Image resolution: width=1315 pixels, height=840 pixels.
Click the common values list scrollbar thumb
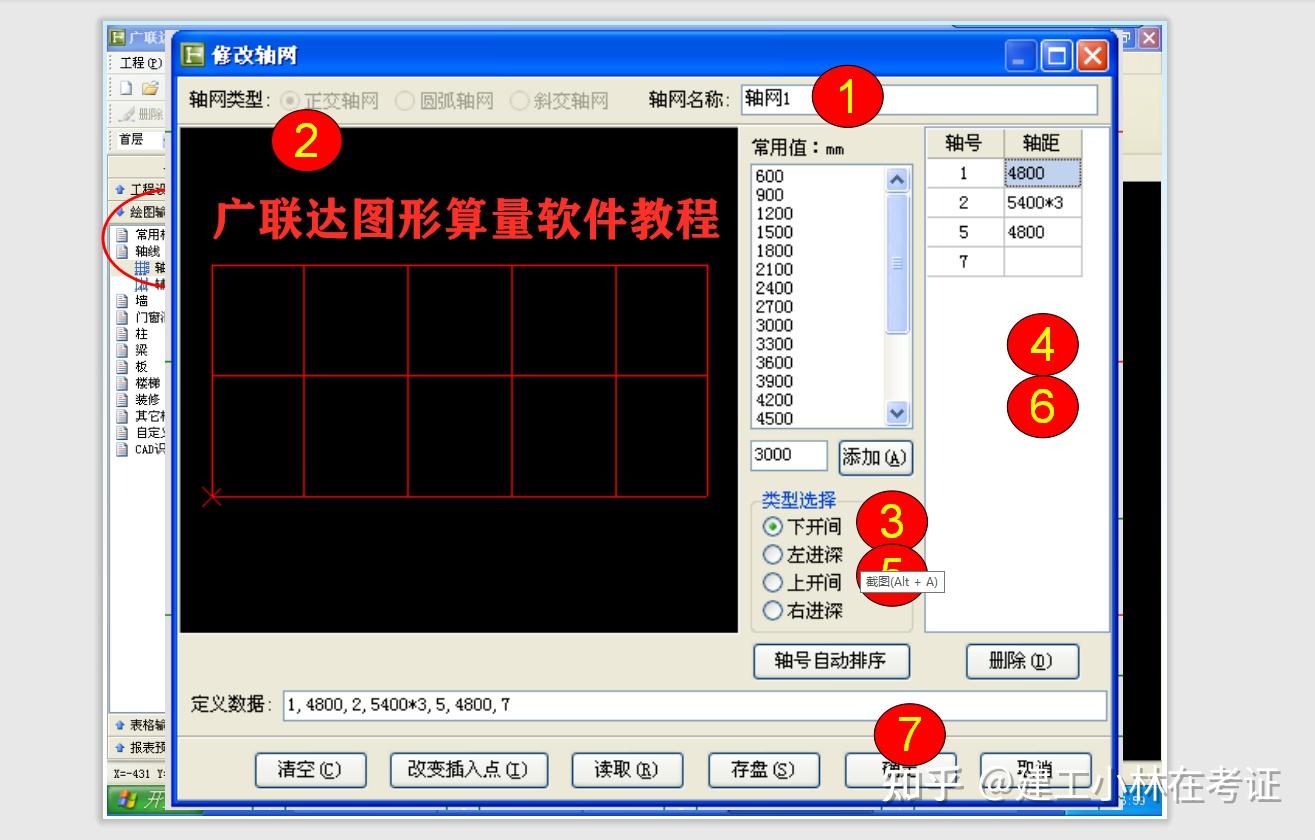point(897,263)
